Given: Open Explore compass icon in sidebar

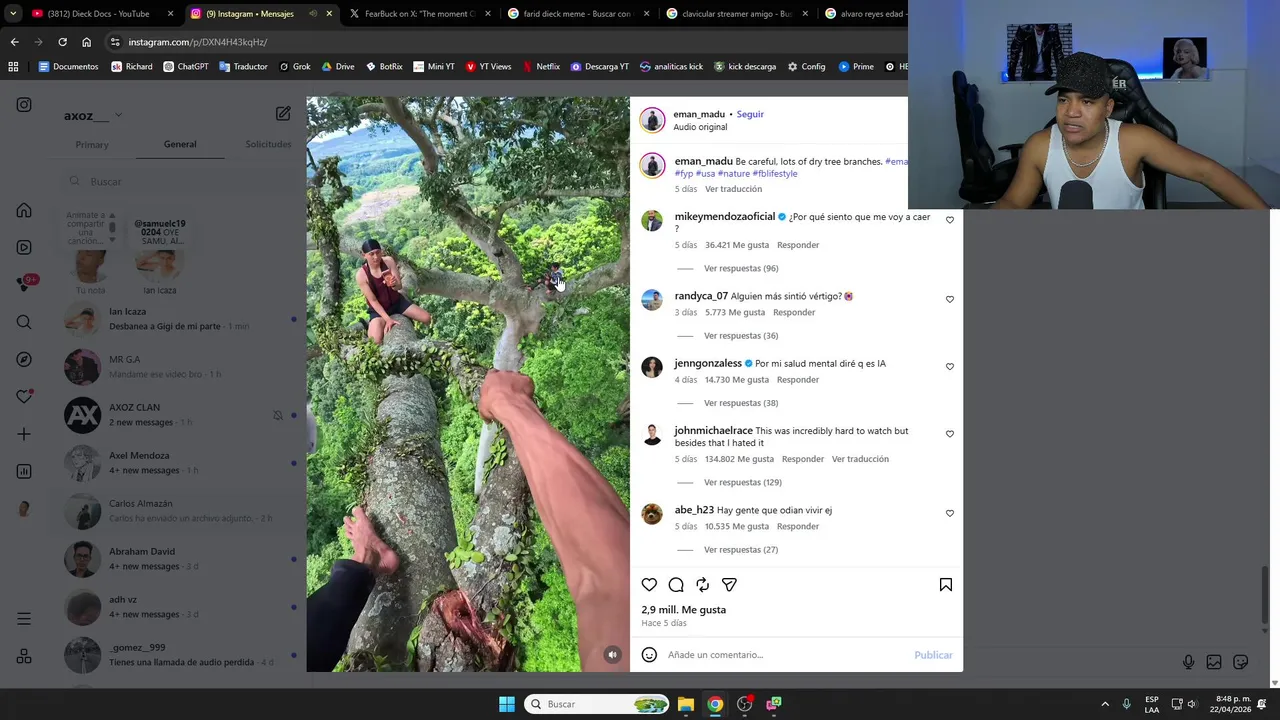Looking at the screenshot, I should (24, 359).
